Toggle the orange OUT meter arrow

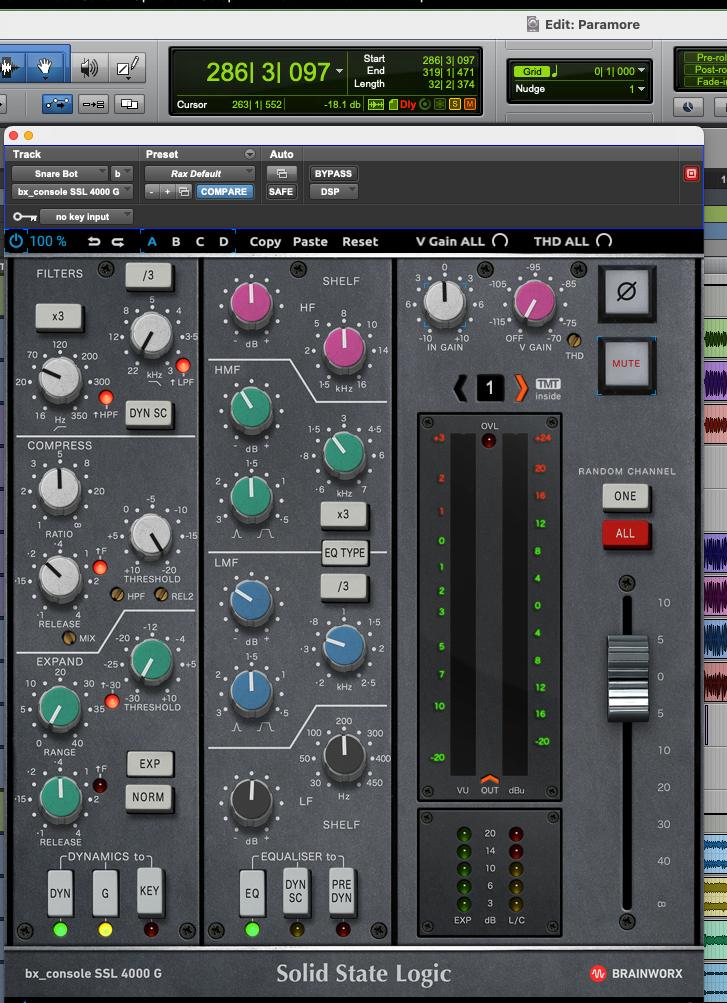point(490,778)
